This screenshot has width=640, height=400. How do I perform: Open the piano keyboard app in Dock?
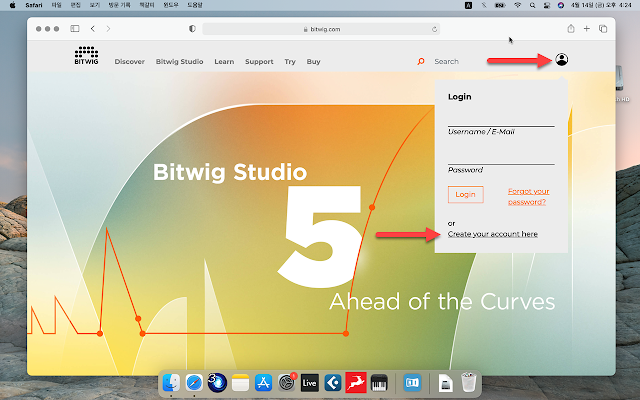(x=379, y=383)
